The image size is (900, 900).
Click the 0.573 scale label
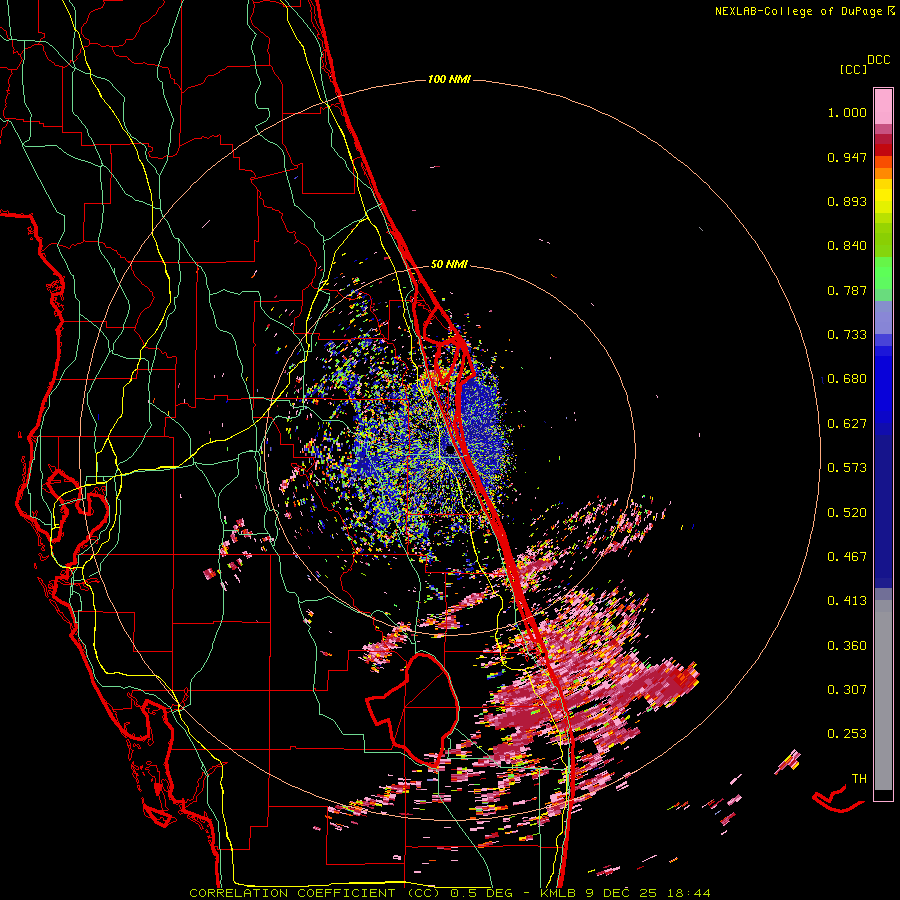[x=847, y=468]
